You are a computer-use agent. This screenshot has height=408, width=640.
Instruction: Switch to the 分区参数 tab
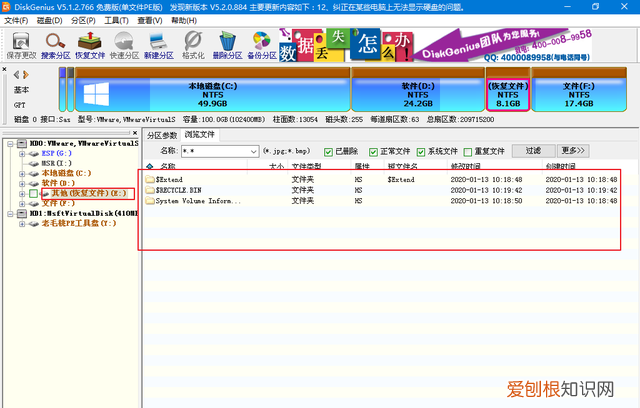(162, 135)
